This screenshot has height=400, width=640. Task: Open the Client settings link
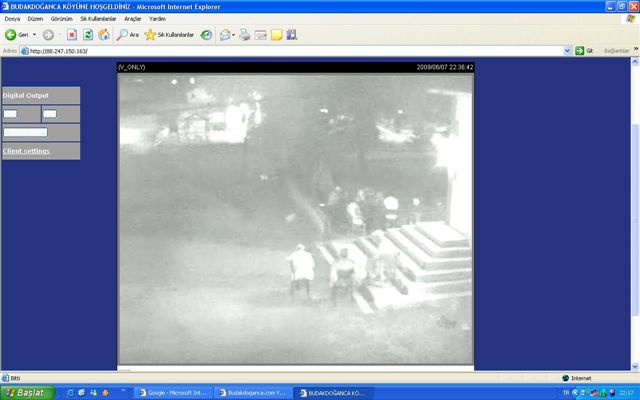[27, 151]
